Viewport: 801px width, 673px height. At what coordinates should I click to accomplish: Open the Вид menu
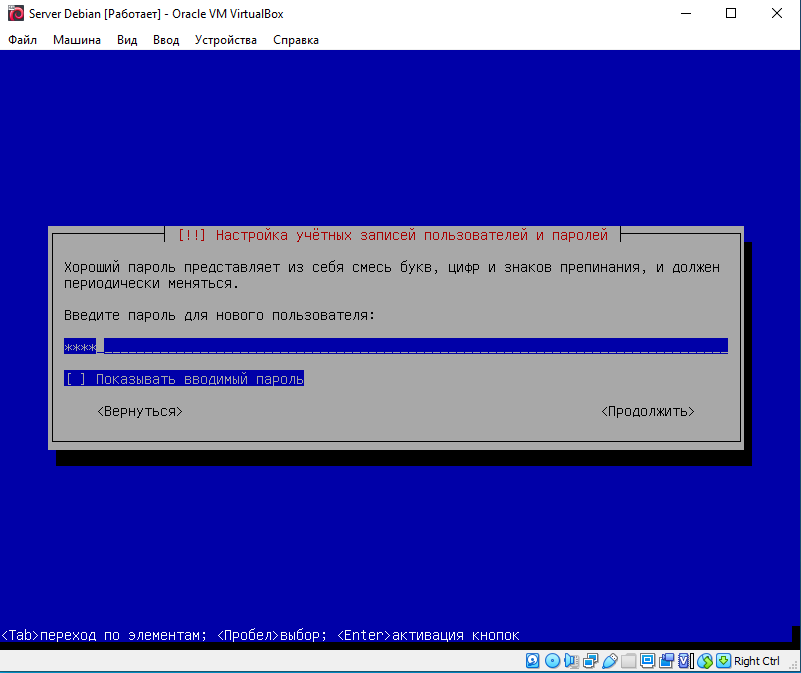(127, 40)
